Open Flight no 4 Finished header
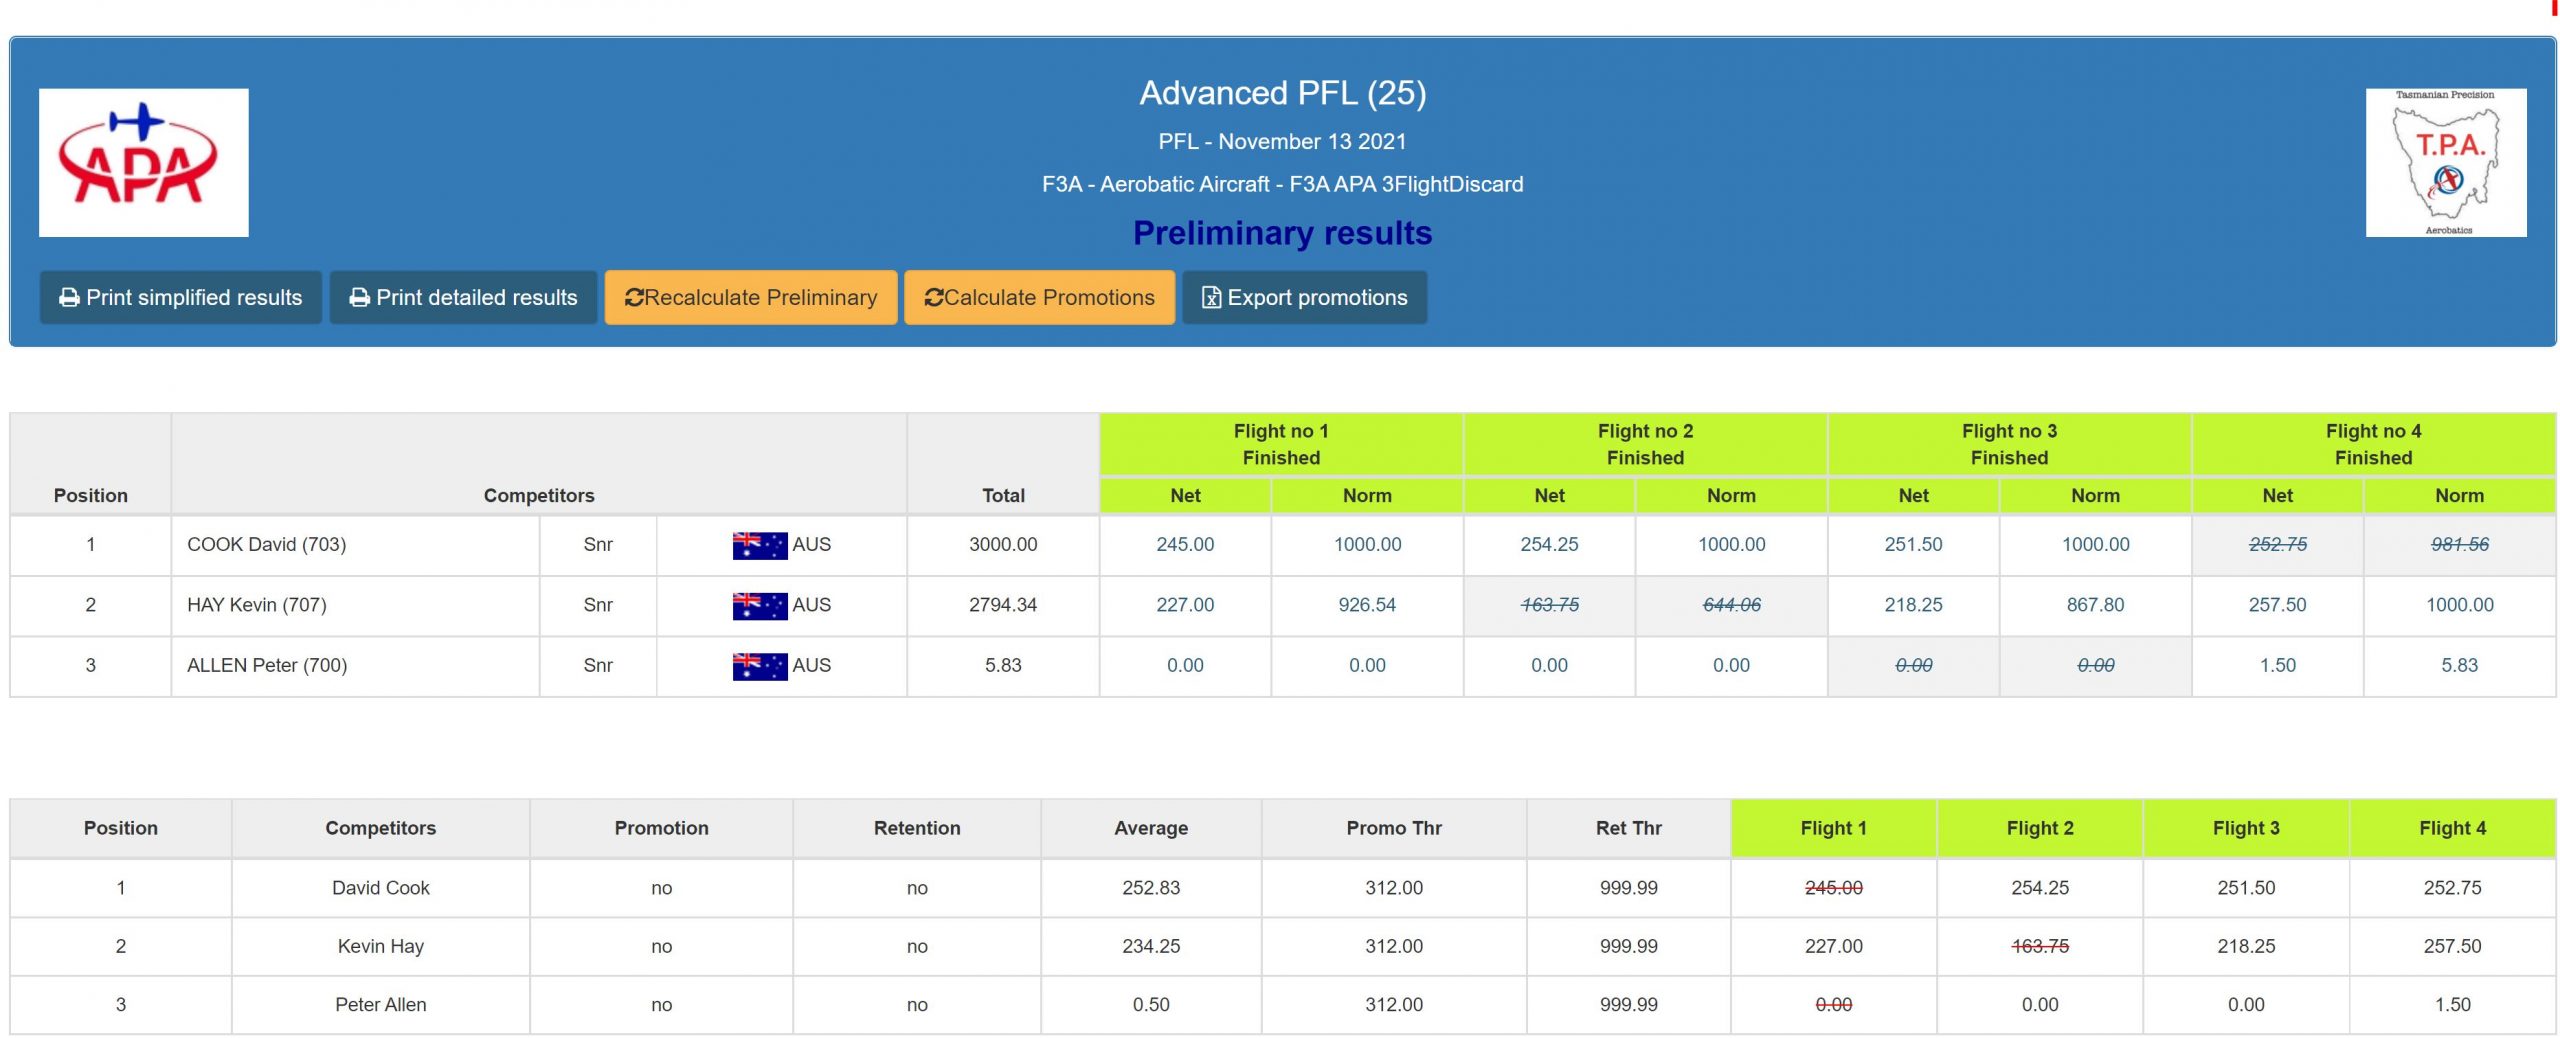Screen dimensions: 2560x1038 point(2373,444)
